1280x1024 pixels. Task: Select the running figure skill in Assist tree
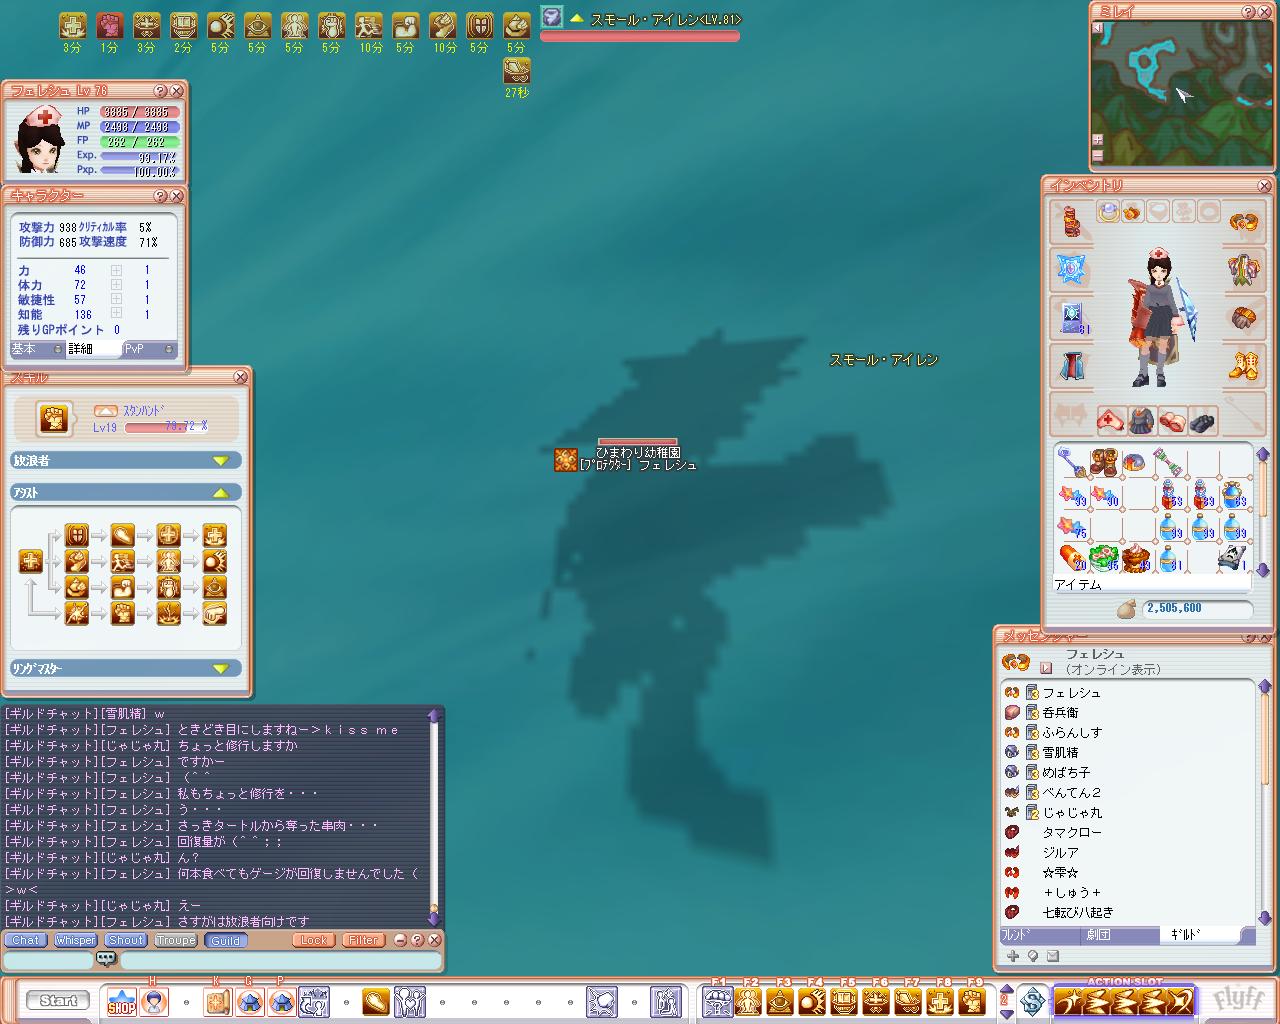123,561
